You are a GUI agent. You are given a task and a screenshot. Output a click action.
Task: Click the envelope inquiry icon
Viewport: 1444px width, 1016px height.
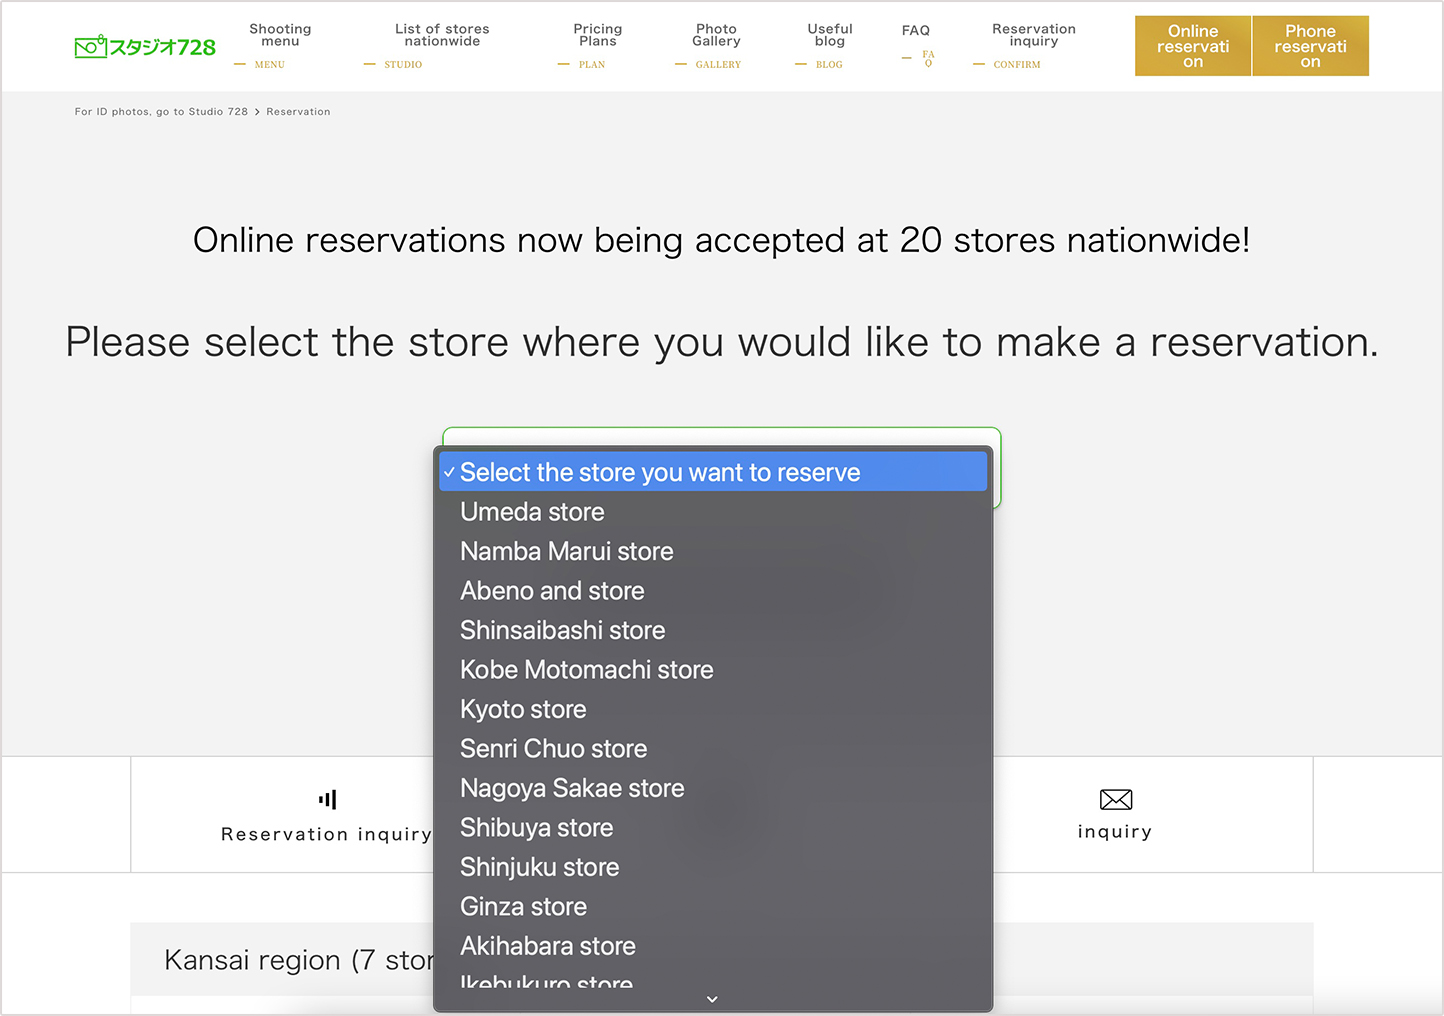pos(1114,800)
